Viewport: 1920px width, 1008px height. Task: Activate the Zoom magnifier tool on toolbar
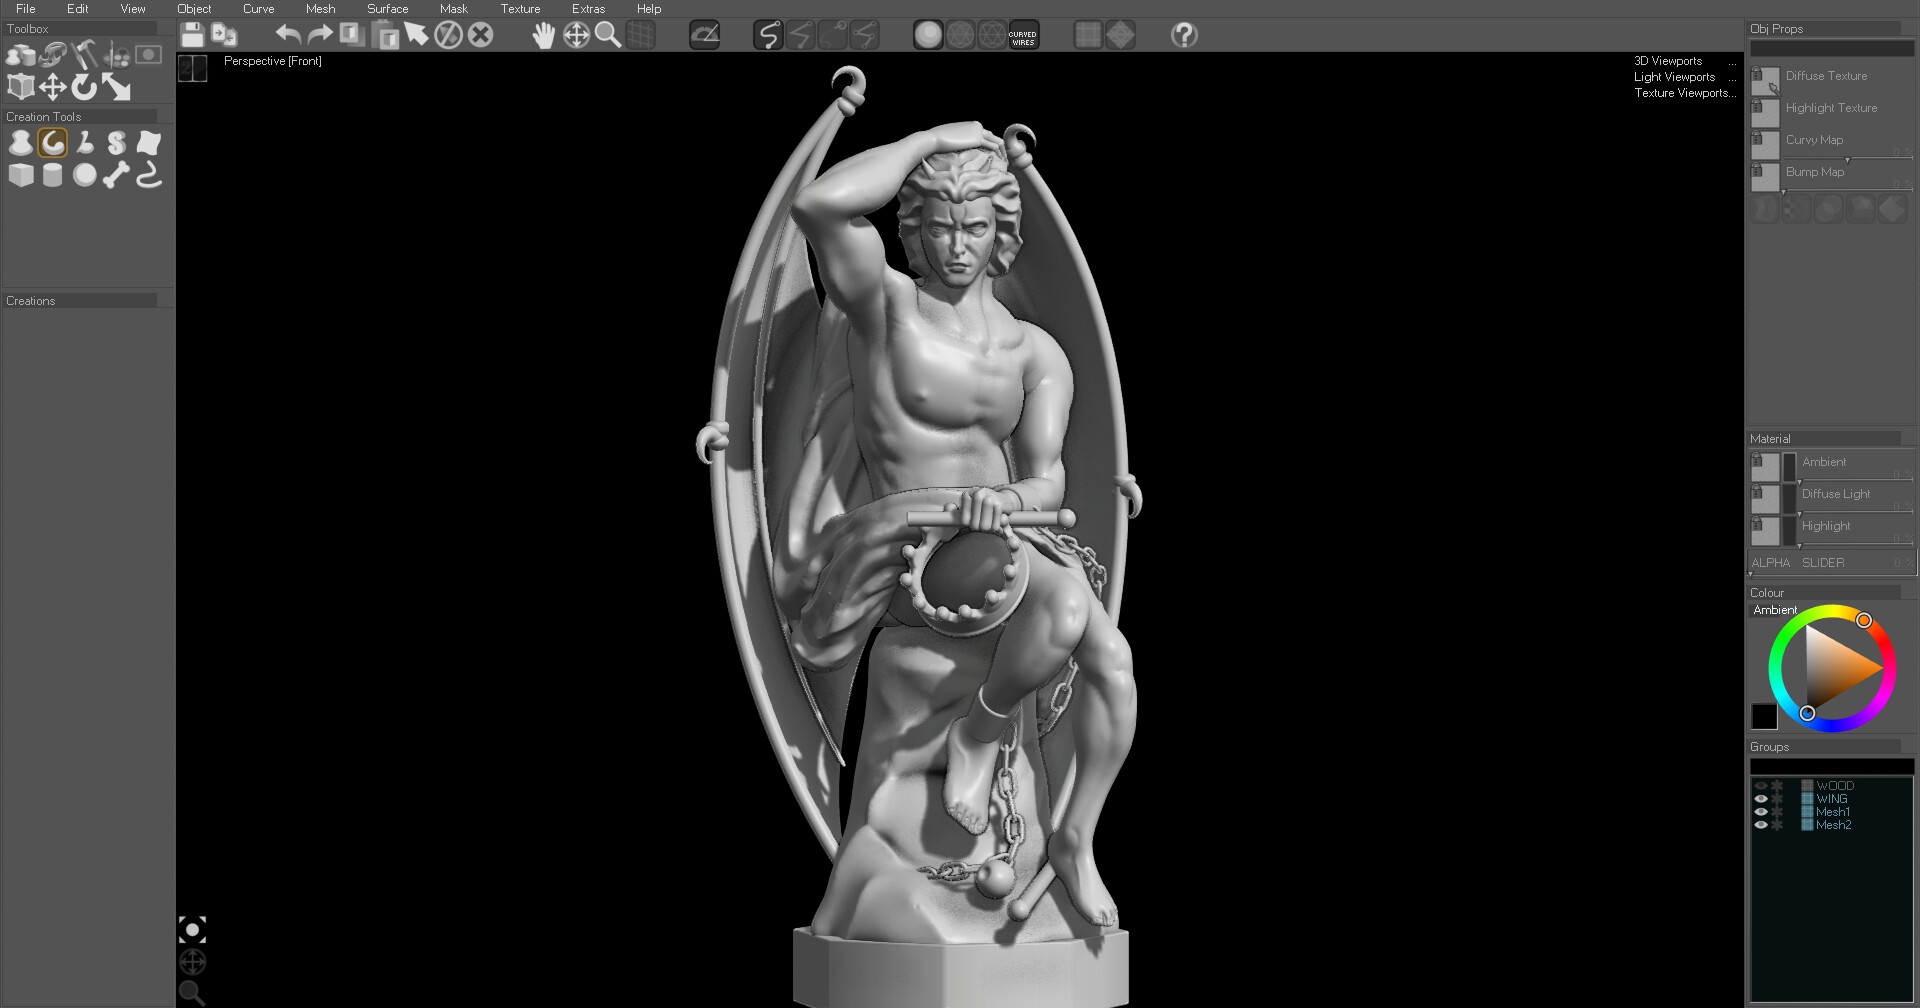coord(609,34)
